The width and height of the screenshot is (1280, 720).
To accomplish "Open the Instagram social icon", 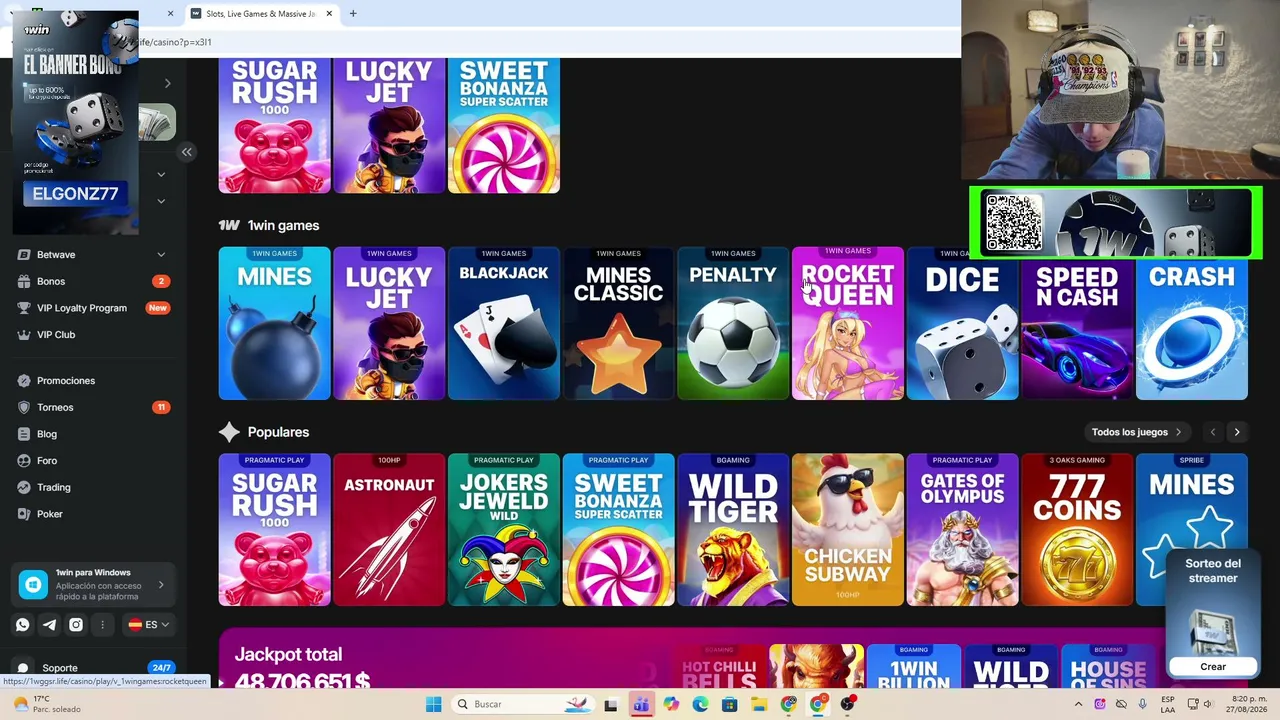I will pyautogui.click(x=76, y=625).
